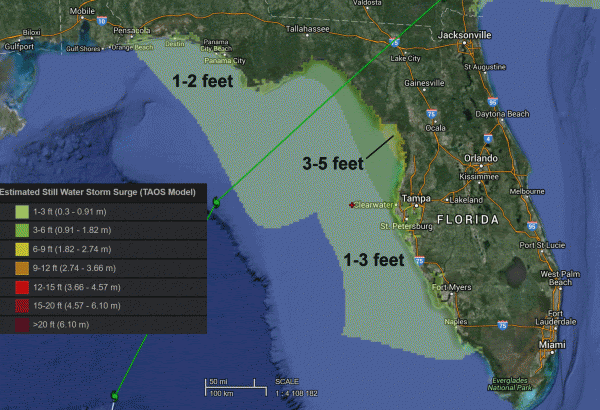Click the I-75 shield east of Naples

(x=502, y=325)
